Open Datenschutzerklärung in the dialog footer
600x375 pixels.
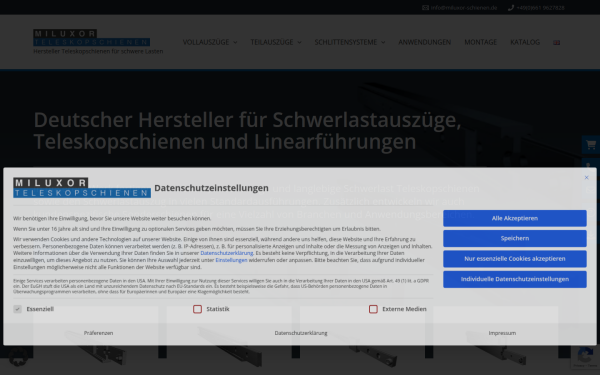point(301,333)
